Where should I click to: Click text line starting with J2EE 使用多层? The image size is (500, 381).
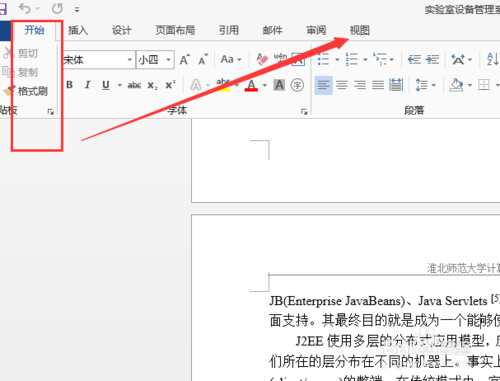(x=397, y=341)
